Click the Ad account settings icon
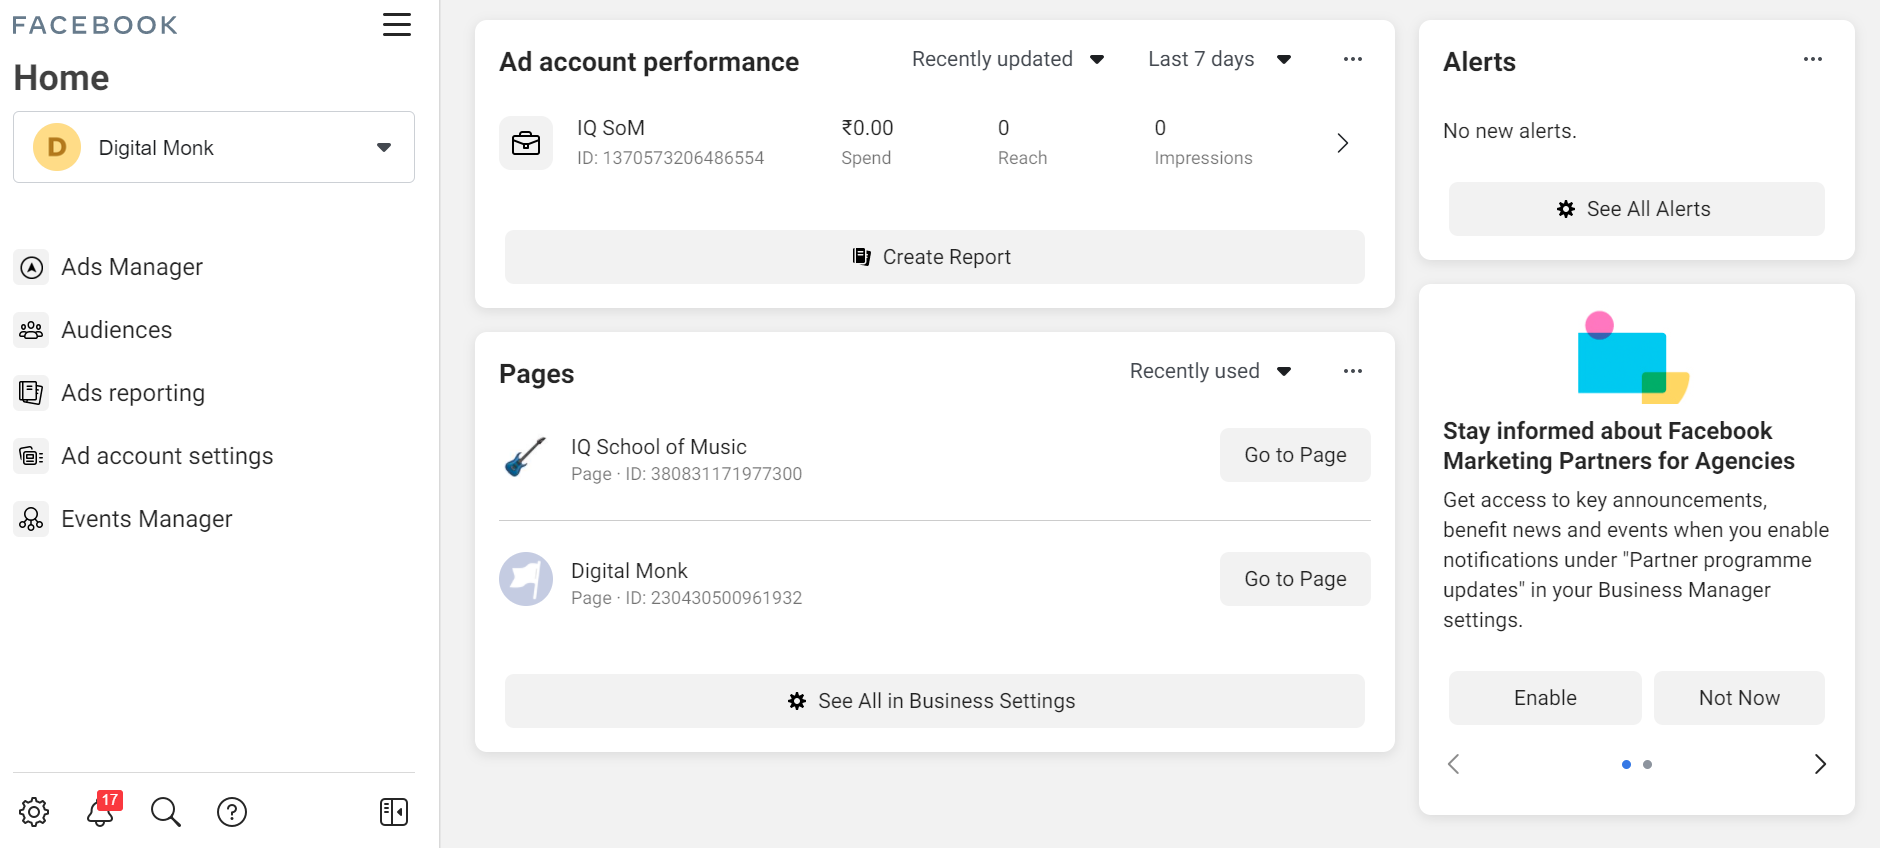 (x=32, y=456)
